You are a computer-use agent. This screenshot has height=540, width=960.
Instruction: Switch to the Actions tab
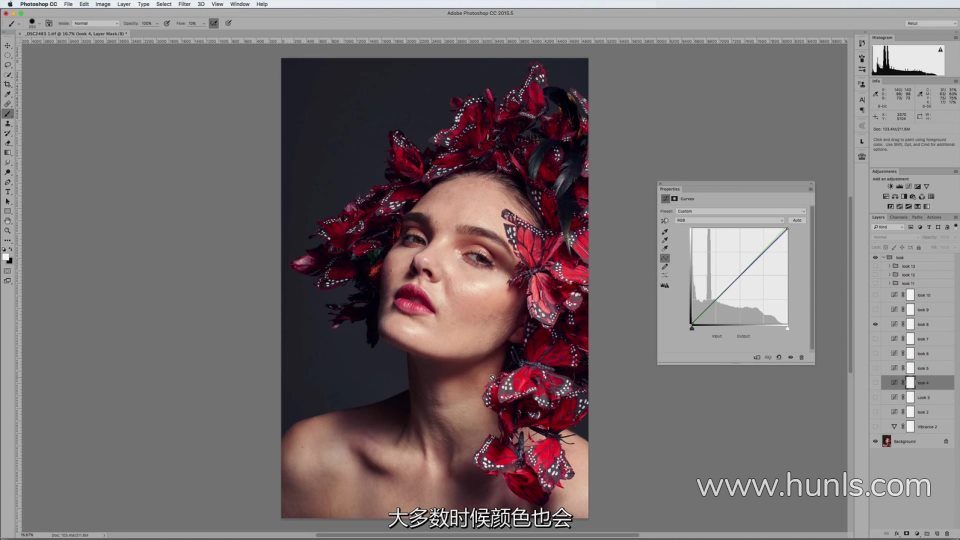pyautogui.click(x=934, y=217)
